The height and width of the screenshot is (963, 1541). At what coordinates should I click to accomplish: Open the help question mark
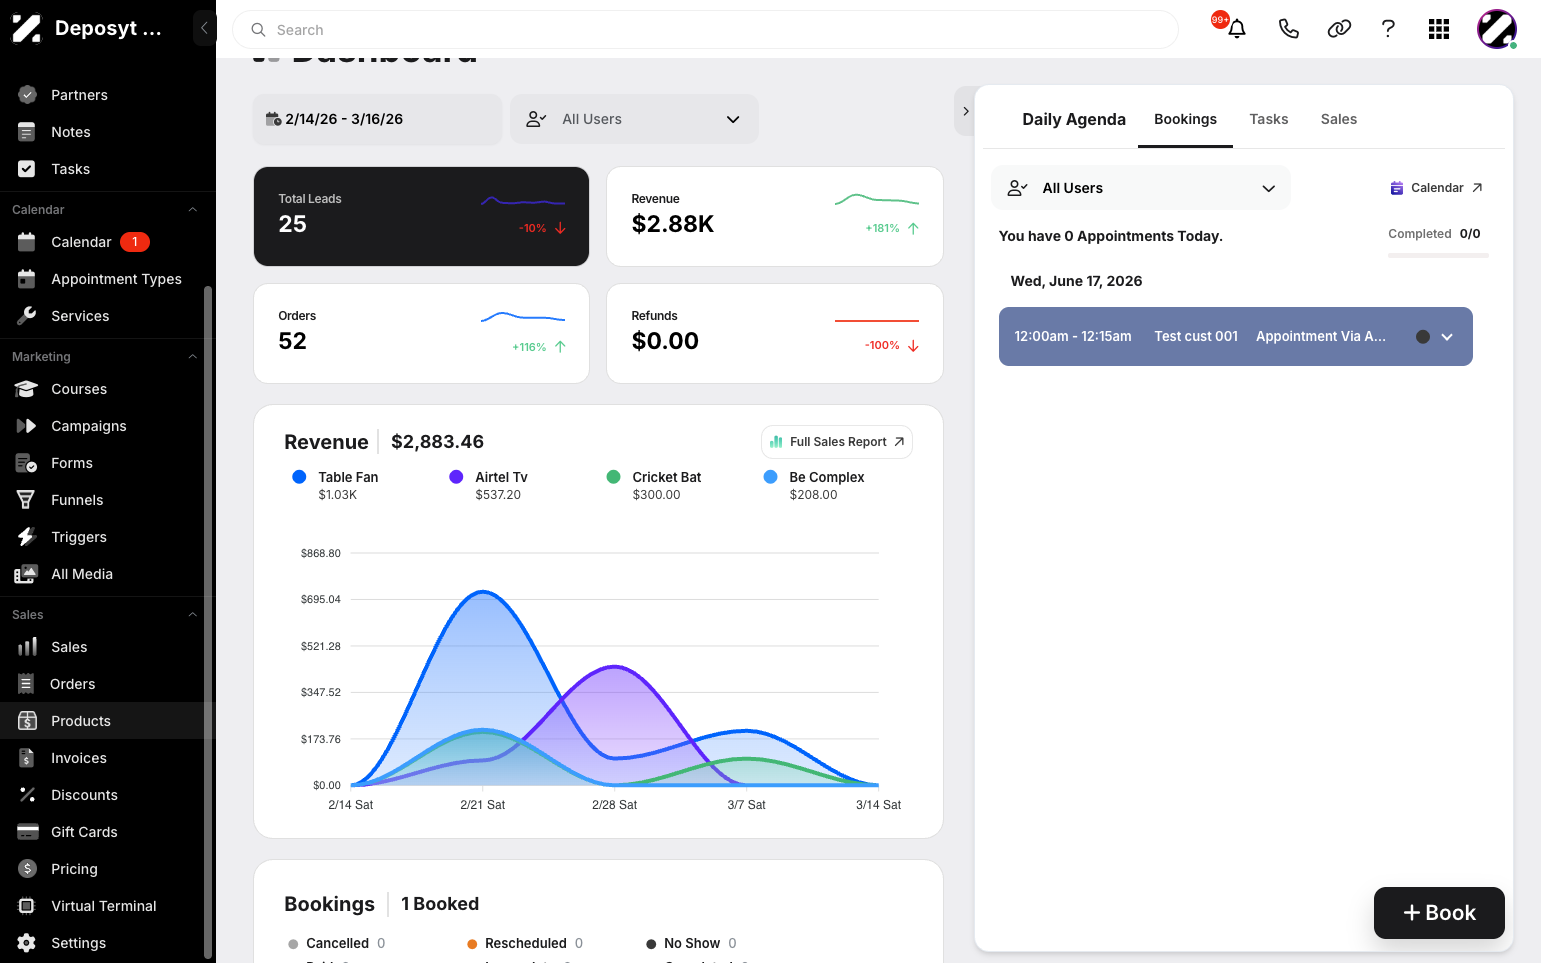point(1388,29)
